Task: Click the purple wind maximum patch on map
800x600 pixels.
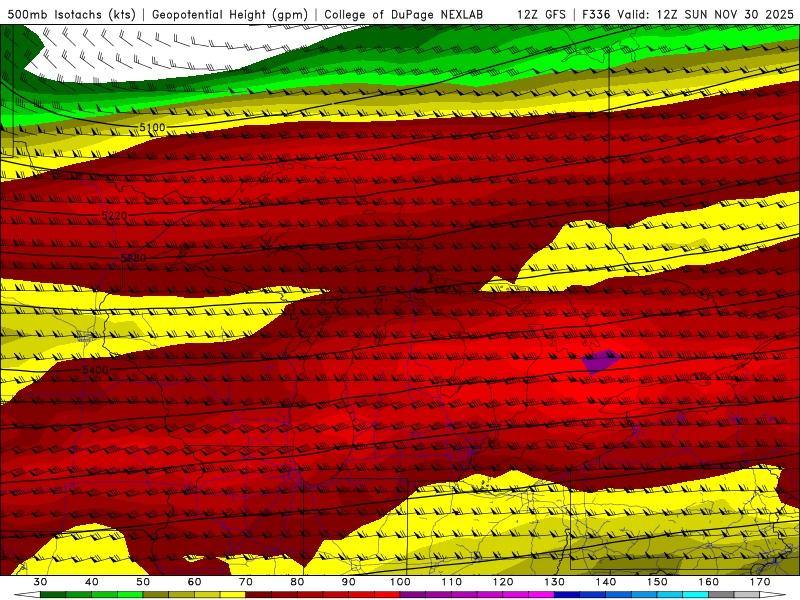Action: pyautogui.click(x=600, y=361)
